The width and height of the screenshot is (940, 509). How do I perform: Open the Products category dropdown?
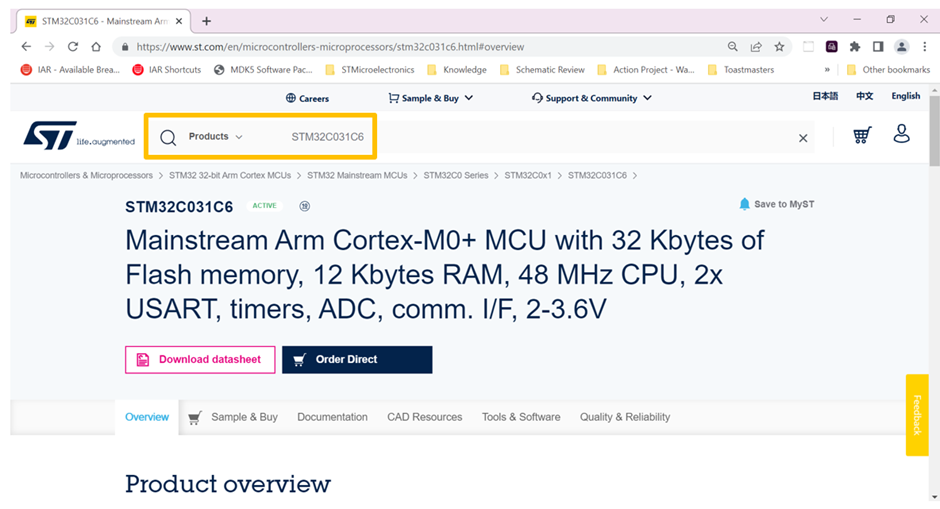tap(215, 137)
